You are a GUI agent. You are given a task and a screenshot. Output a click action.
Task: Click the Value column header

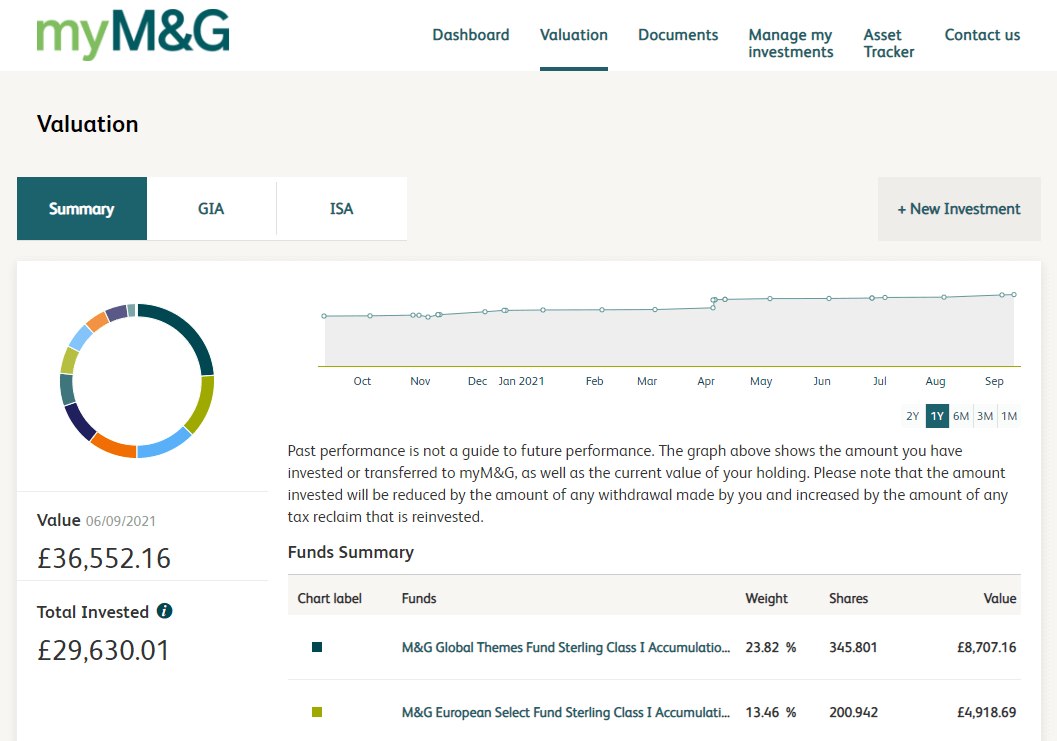pos(1000,598)
